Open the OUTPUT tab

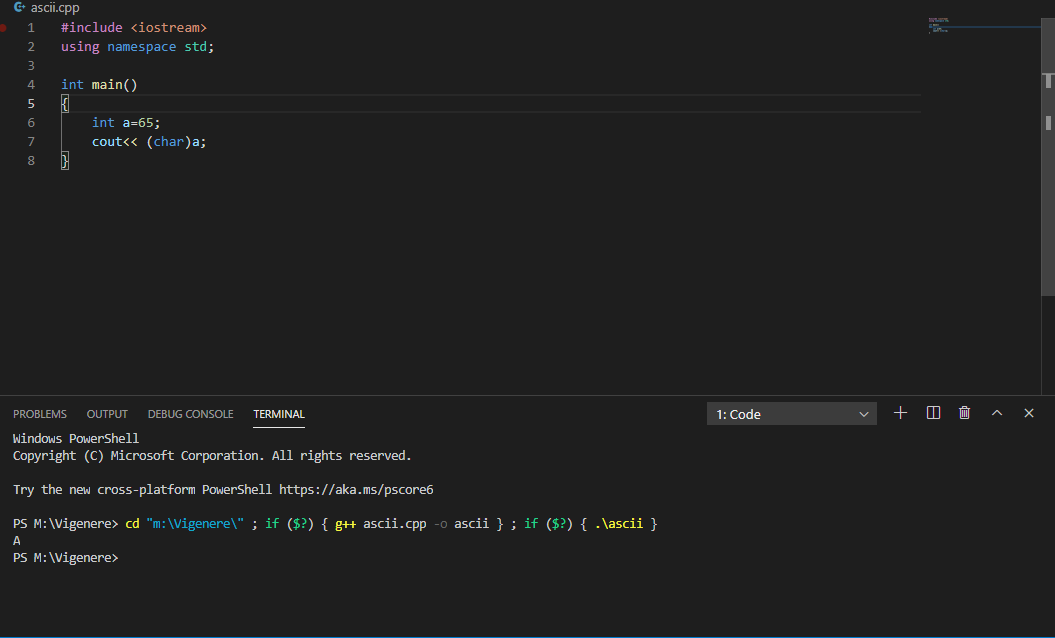pyautogui.click(x=107, y=414)
